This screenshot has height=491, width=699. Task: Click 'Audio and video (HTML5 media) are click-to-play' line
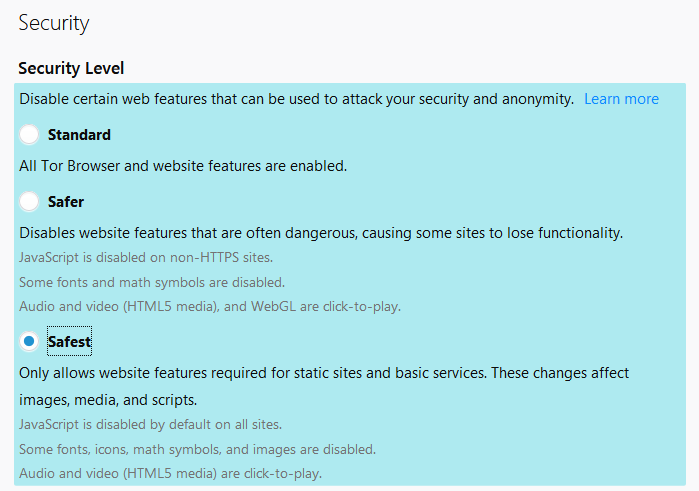click(x=170, y=473)
